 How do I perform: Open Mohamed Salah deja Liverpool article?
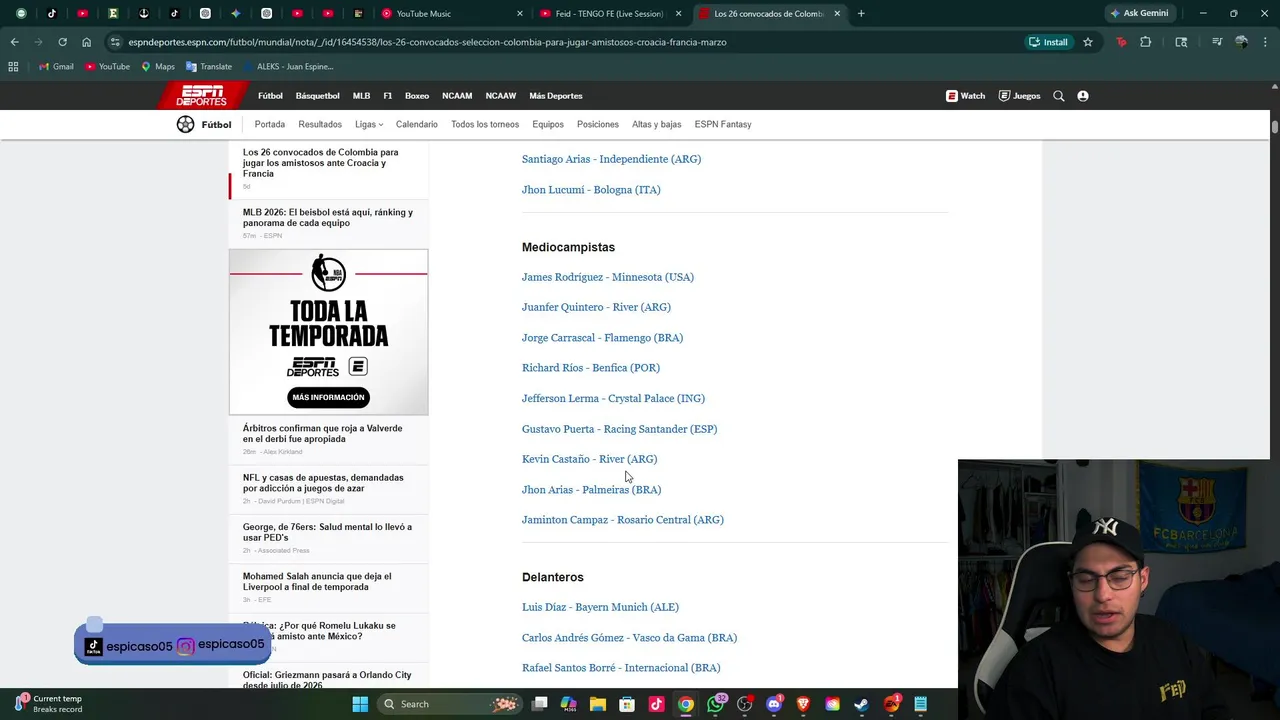click(x=317, y=581)
